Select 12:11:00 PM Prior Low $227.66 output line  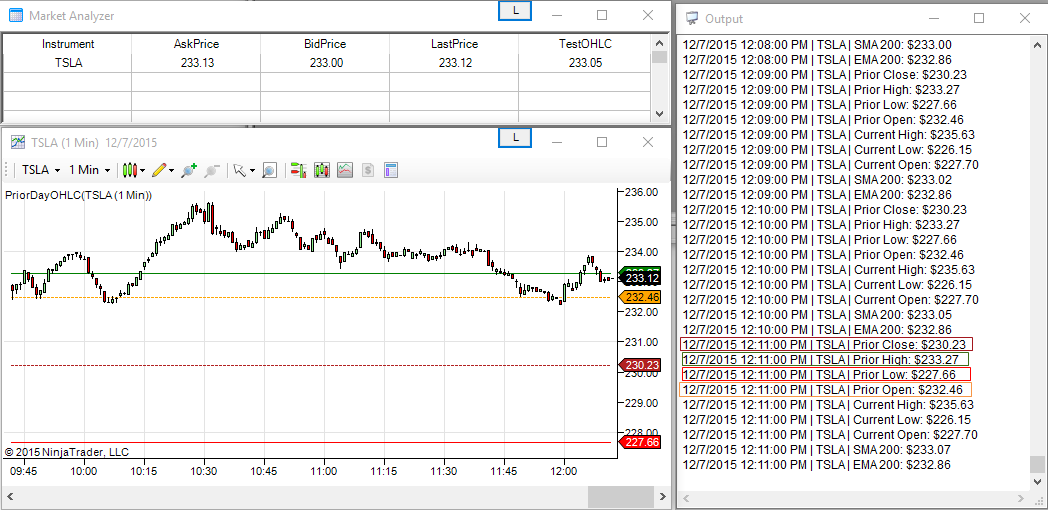point(825,374)
